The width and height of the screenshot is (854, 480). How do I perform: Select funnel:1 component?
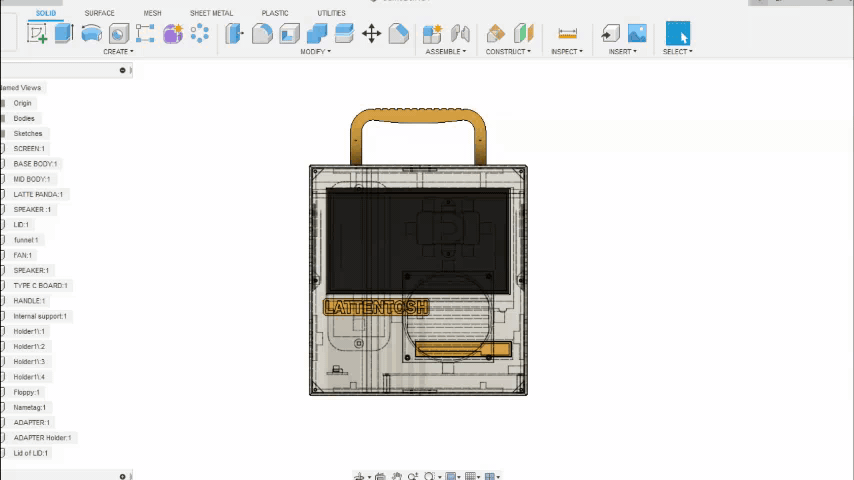(x=26, y=240)
